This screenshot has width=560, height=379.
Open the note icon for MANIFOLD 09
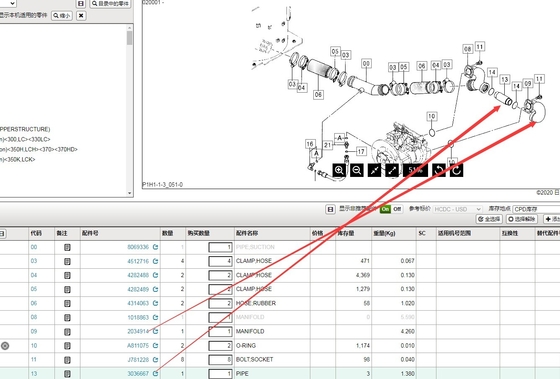67,332
